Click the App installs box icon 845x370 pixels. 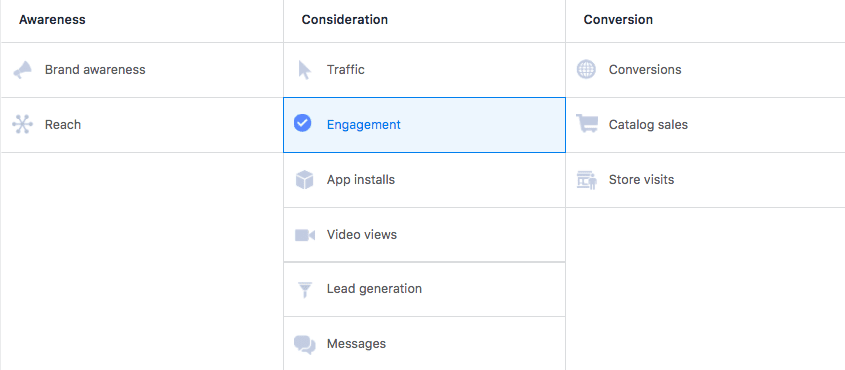tap(304, 179)
